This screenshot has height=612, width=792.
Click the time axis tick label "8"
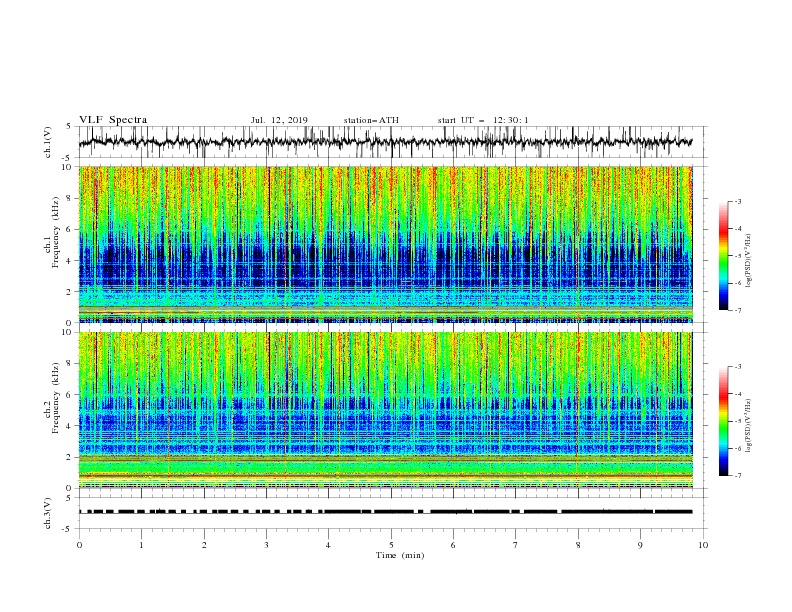578,545
